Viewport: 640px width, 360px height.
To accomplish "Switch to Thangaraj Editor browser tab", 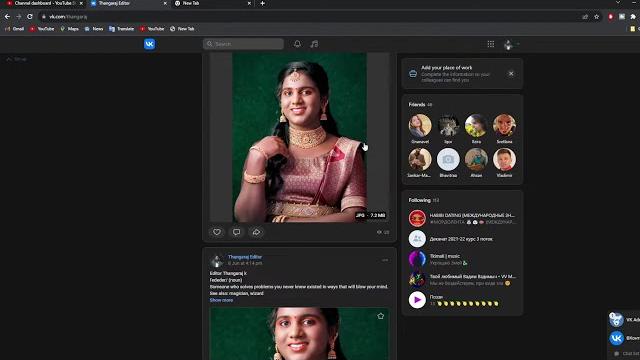I will [129, 3].
